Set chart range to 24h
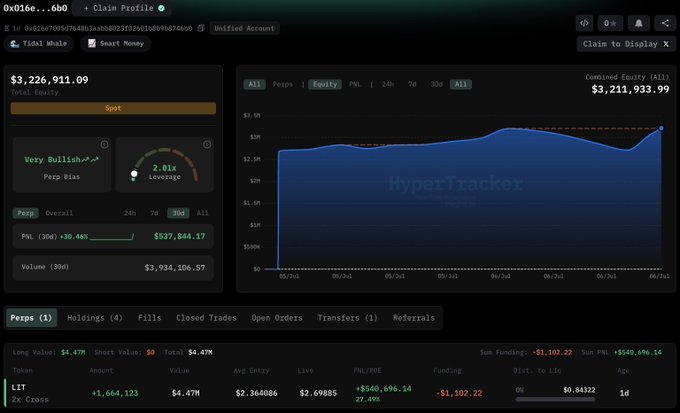The width and height of the screenshot is (680, 413). coord(388,84)
